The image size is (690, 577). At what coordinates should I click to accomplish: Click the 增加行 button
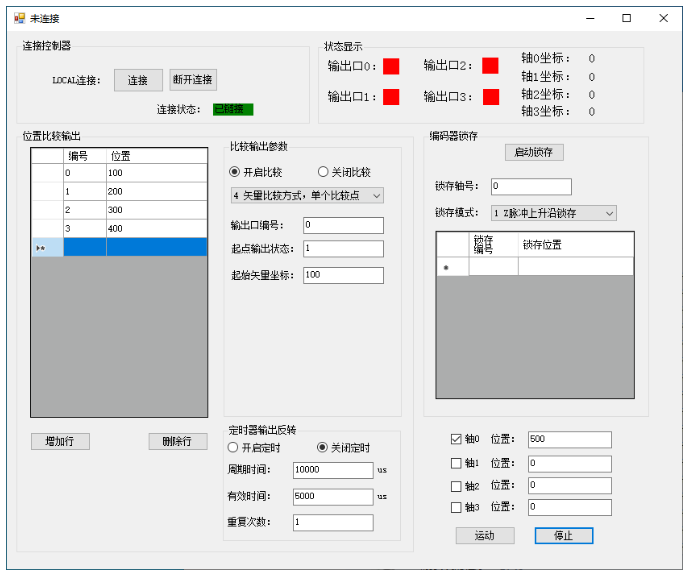pyautogui.click(x=60, y=441)
